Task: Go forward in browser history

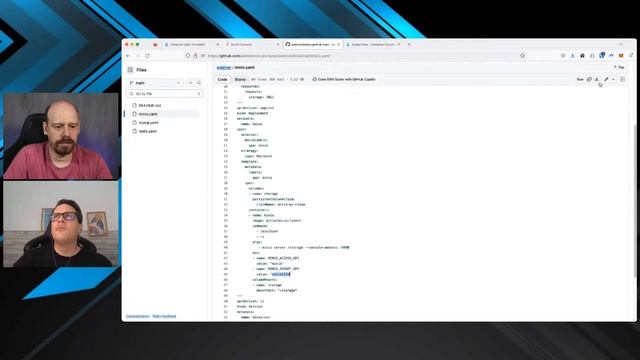Action: point(138,56)
